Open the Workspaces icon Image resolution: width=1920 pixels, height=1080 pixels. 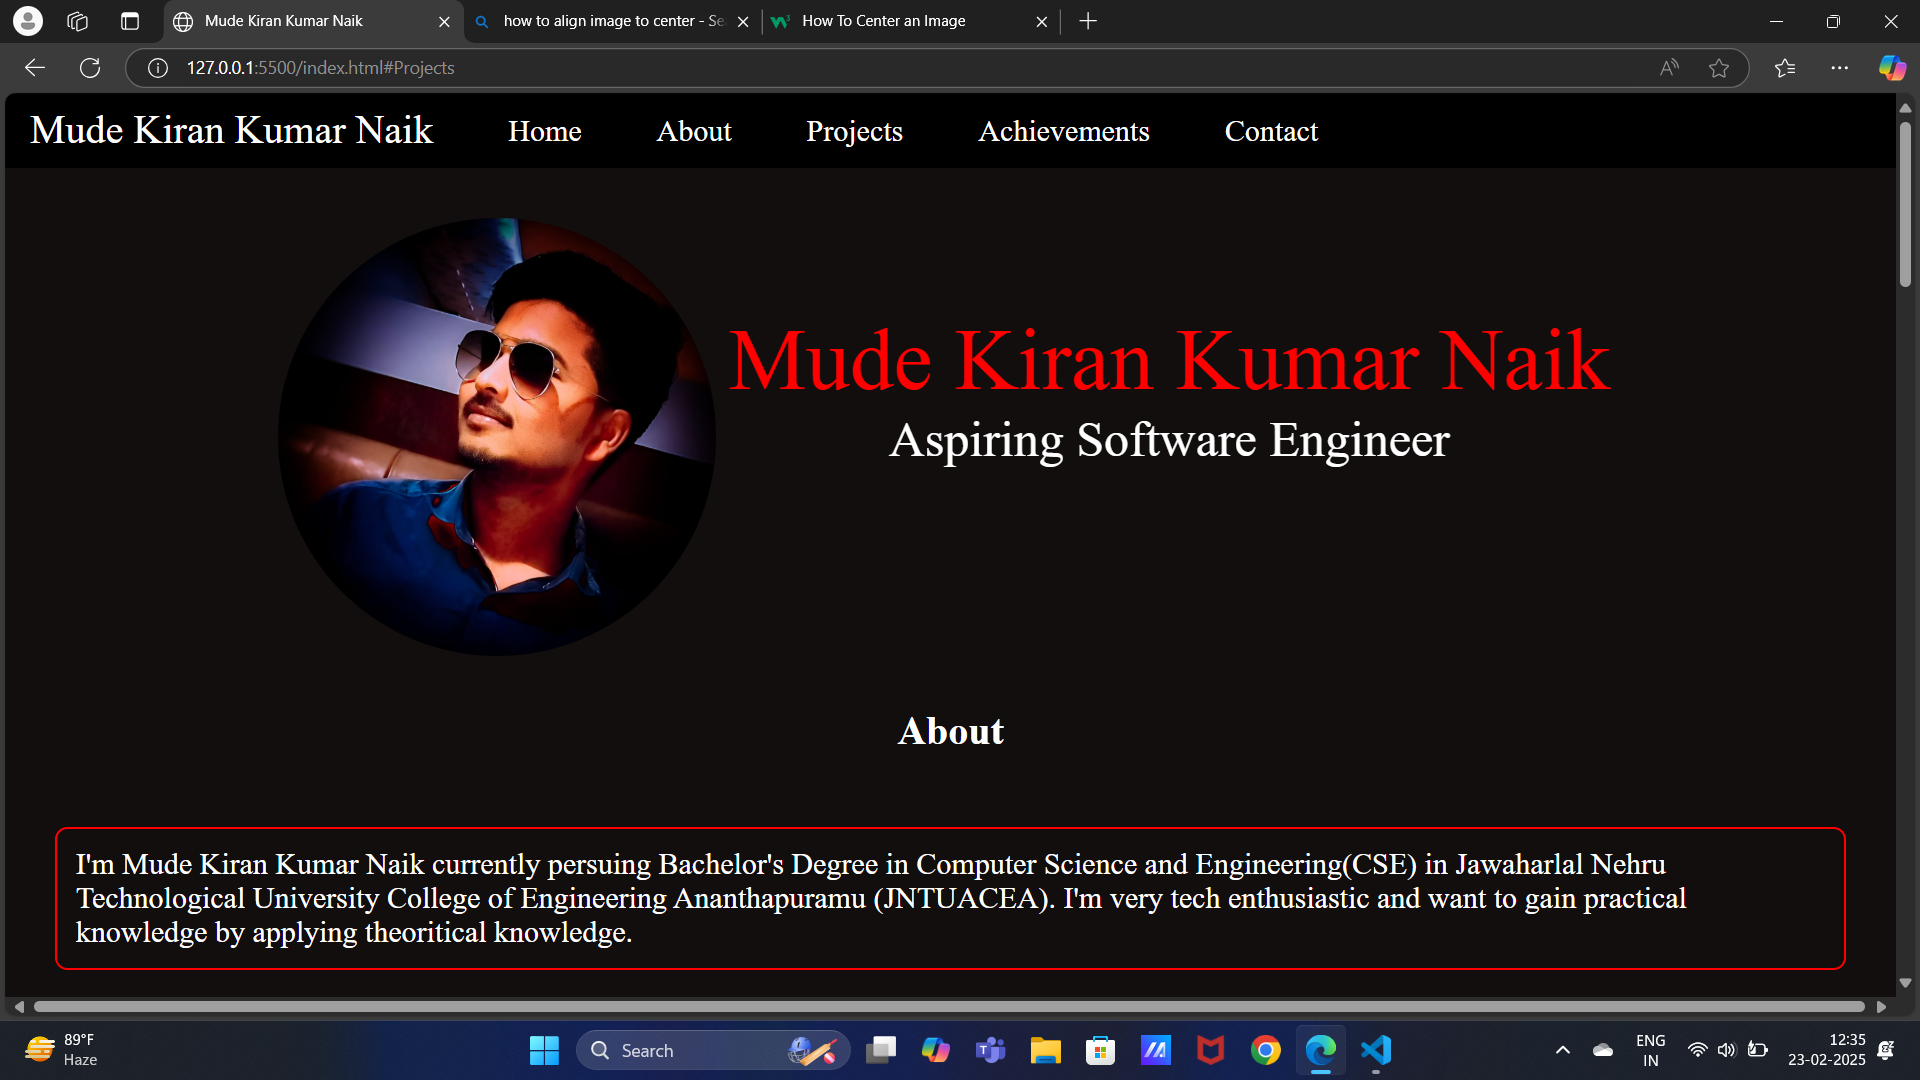pos(78,21)
